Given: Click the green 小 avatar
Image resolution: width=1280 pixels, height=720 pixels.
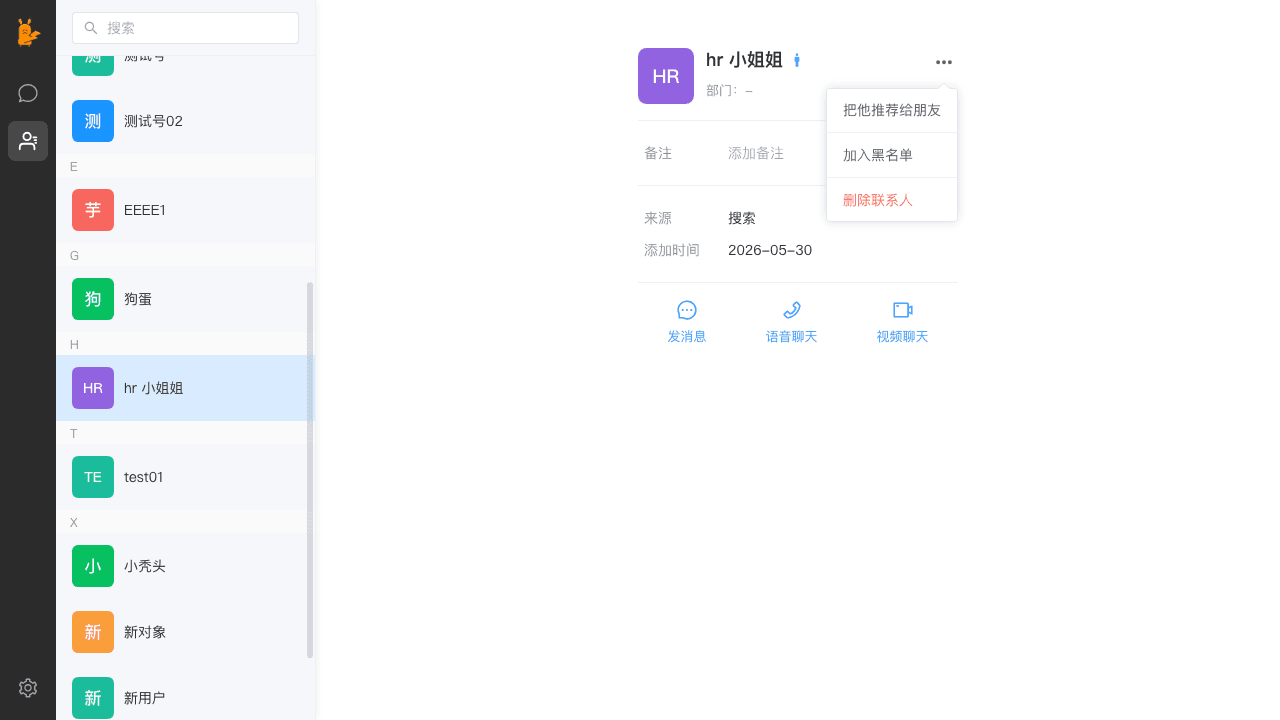Looking at the screenshot, I should point(93,566).
